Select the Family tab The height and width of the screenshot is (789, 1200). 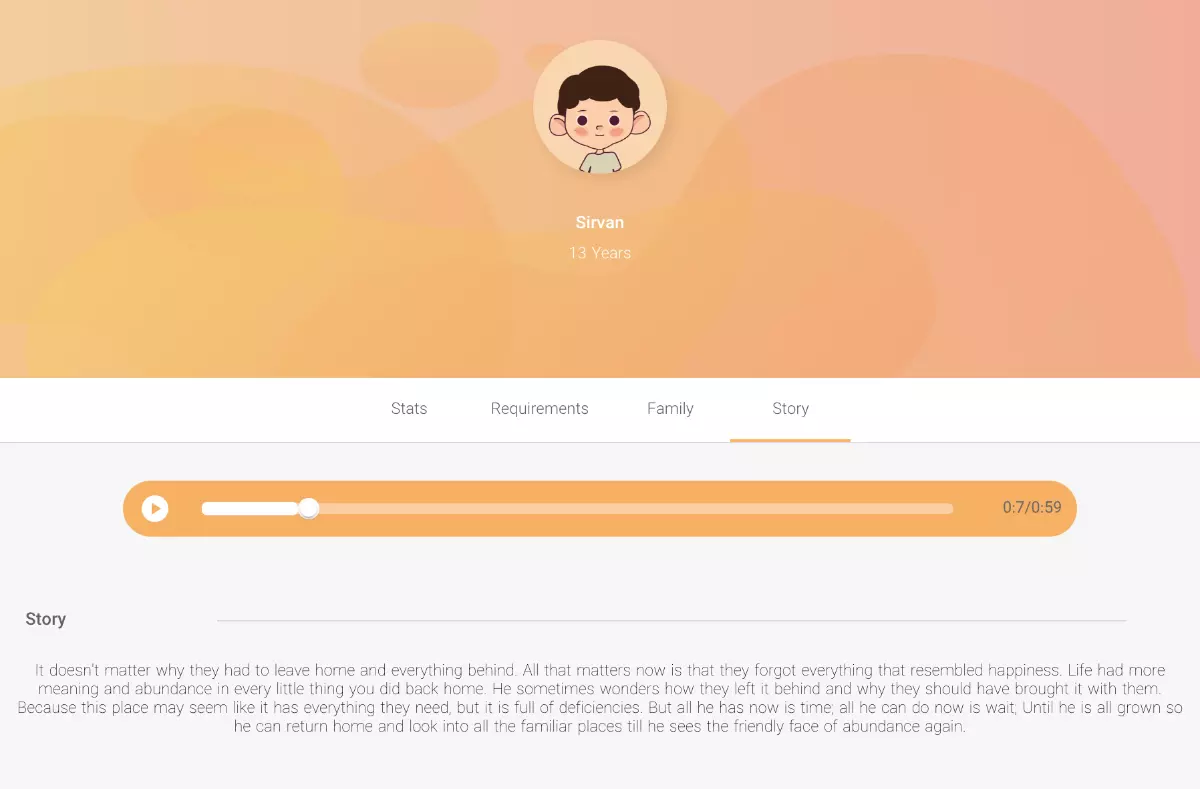[670, 409]
